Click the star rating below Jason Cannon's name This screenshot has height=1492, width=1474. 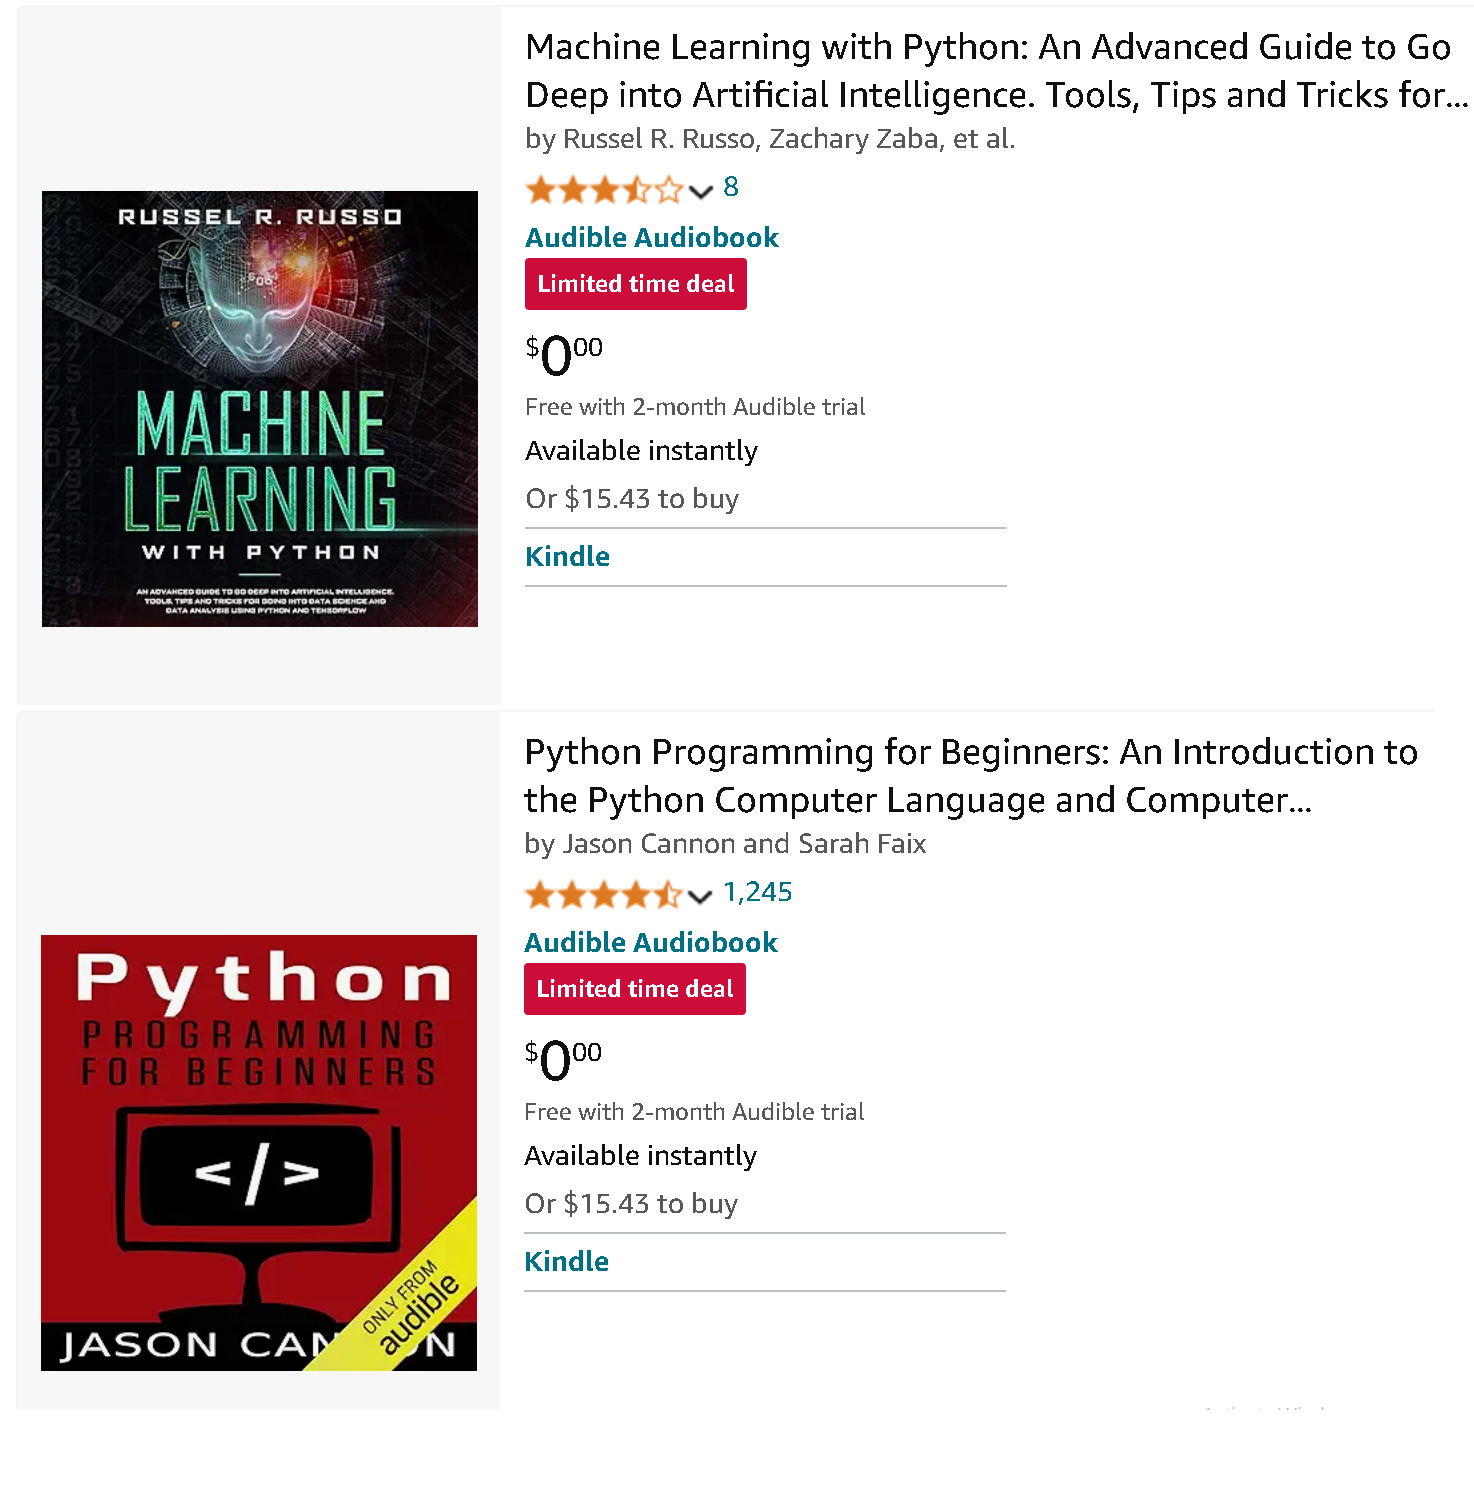pos(600,895)
